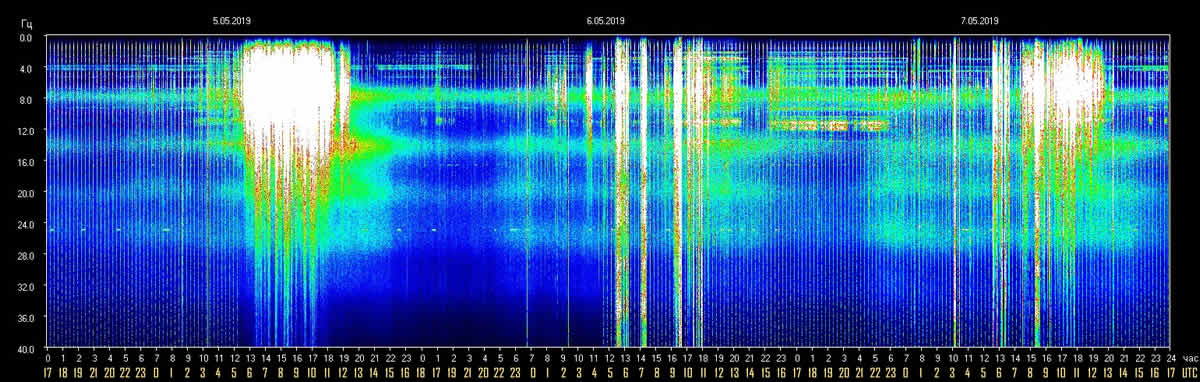The height and width of the screenshot is (382, 1200).
Task: Select the 40.0 frequency axis mark
Action: (25, 348)
